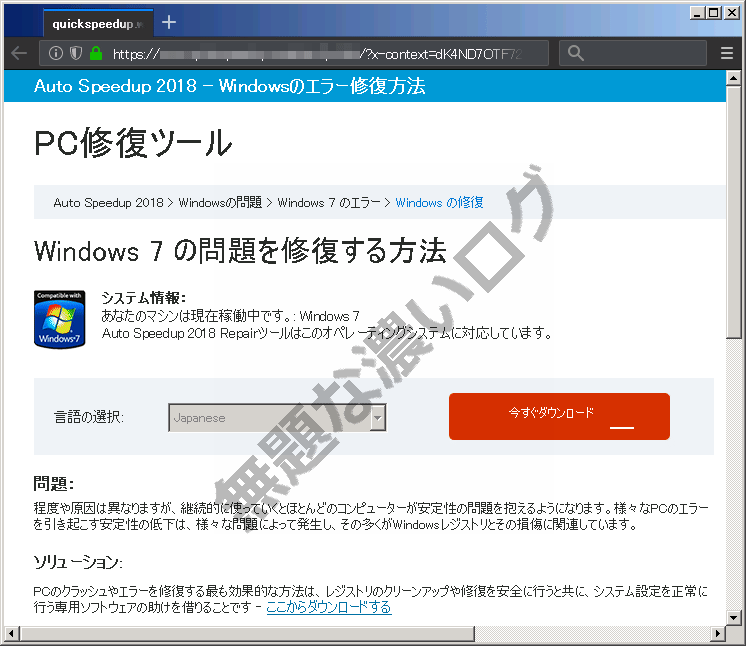
Task: Click the Windowsの問題 breadcrumb
Action: (x=220, y=203)
